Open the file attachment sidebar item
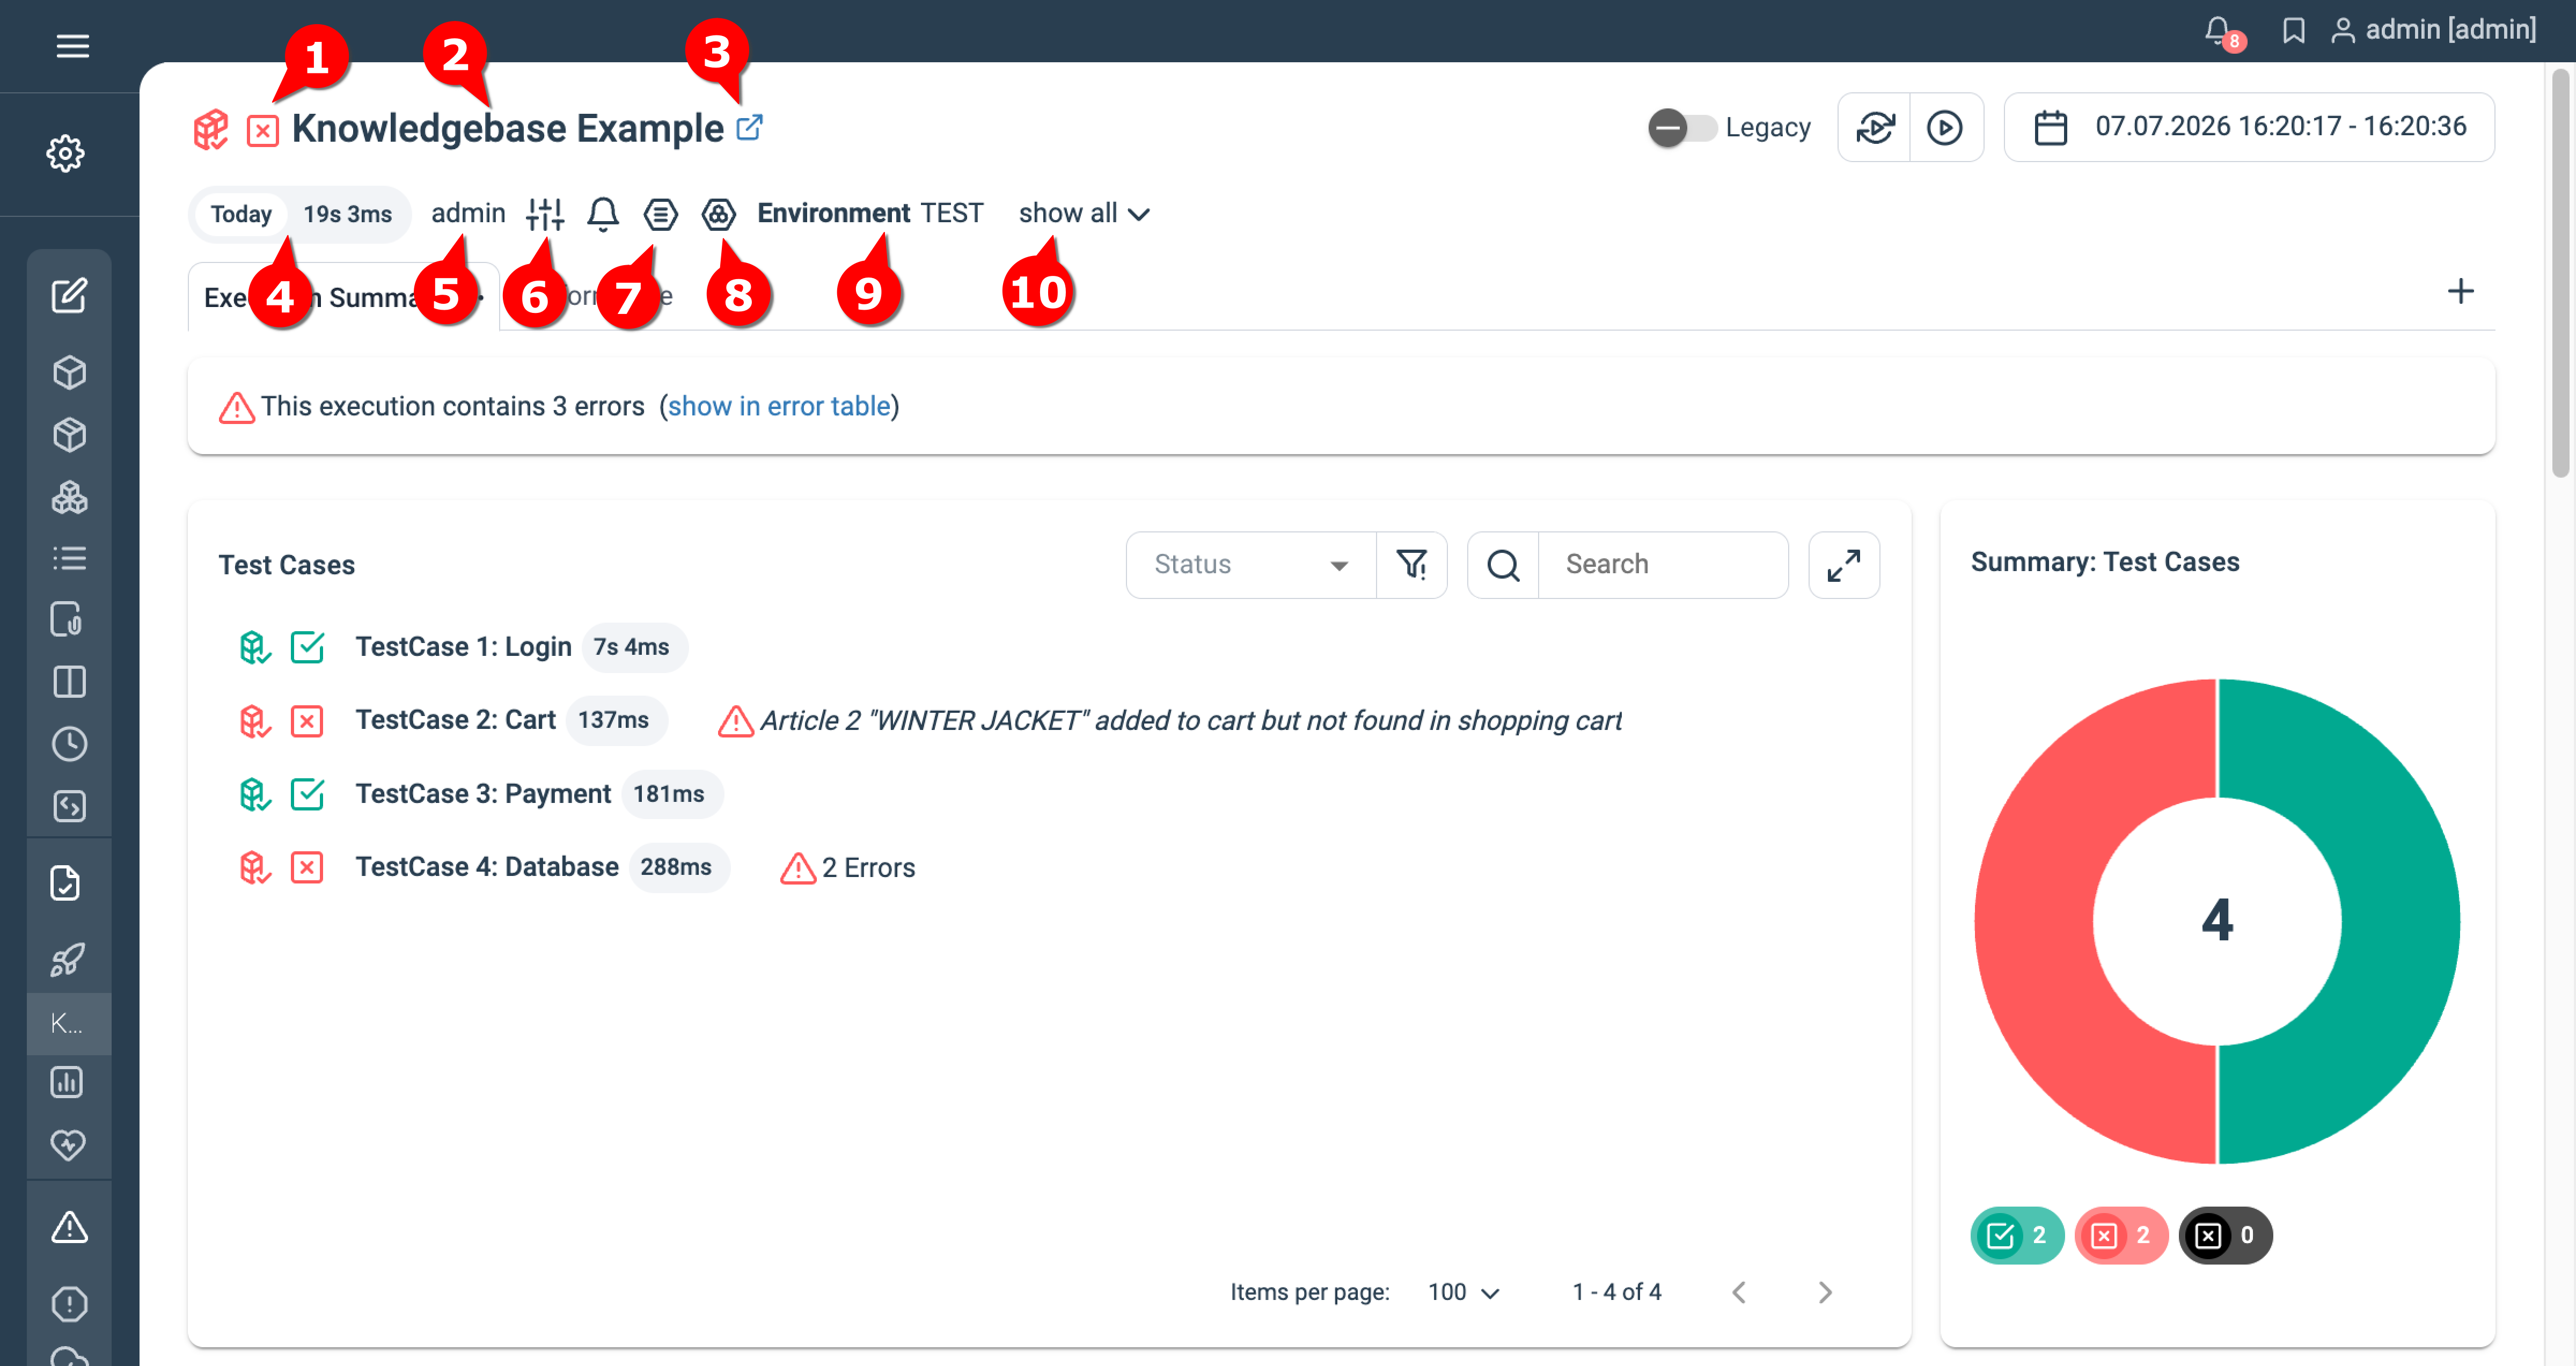 66,619
